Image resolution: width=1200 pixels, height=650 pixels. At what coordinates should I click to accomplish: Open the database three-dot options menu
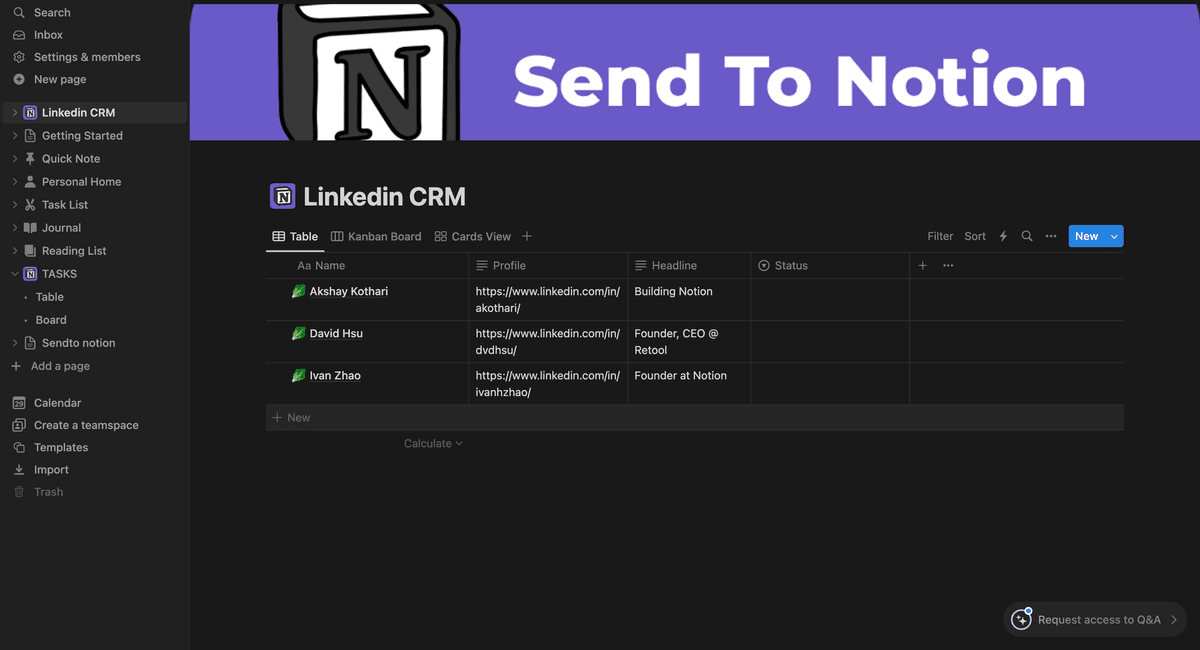pyautogui.click(x=1051, y=237)
